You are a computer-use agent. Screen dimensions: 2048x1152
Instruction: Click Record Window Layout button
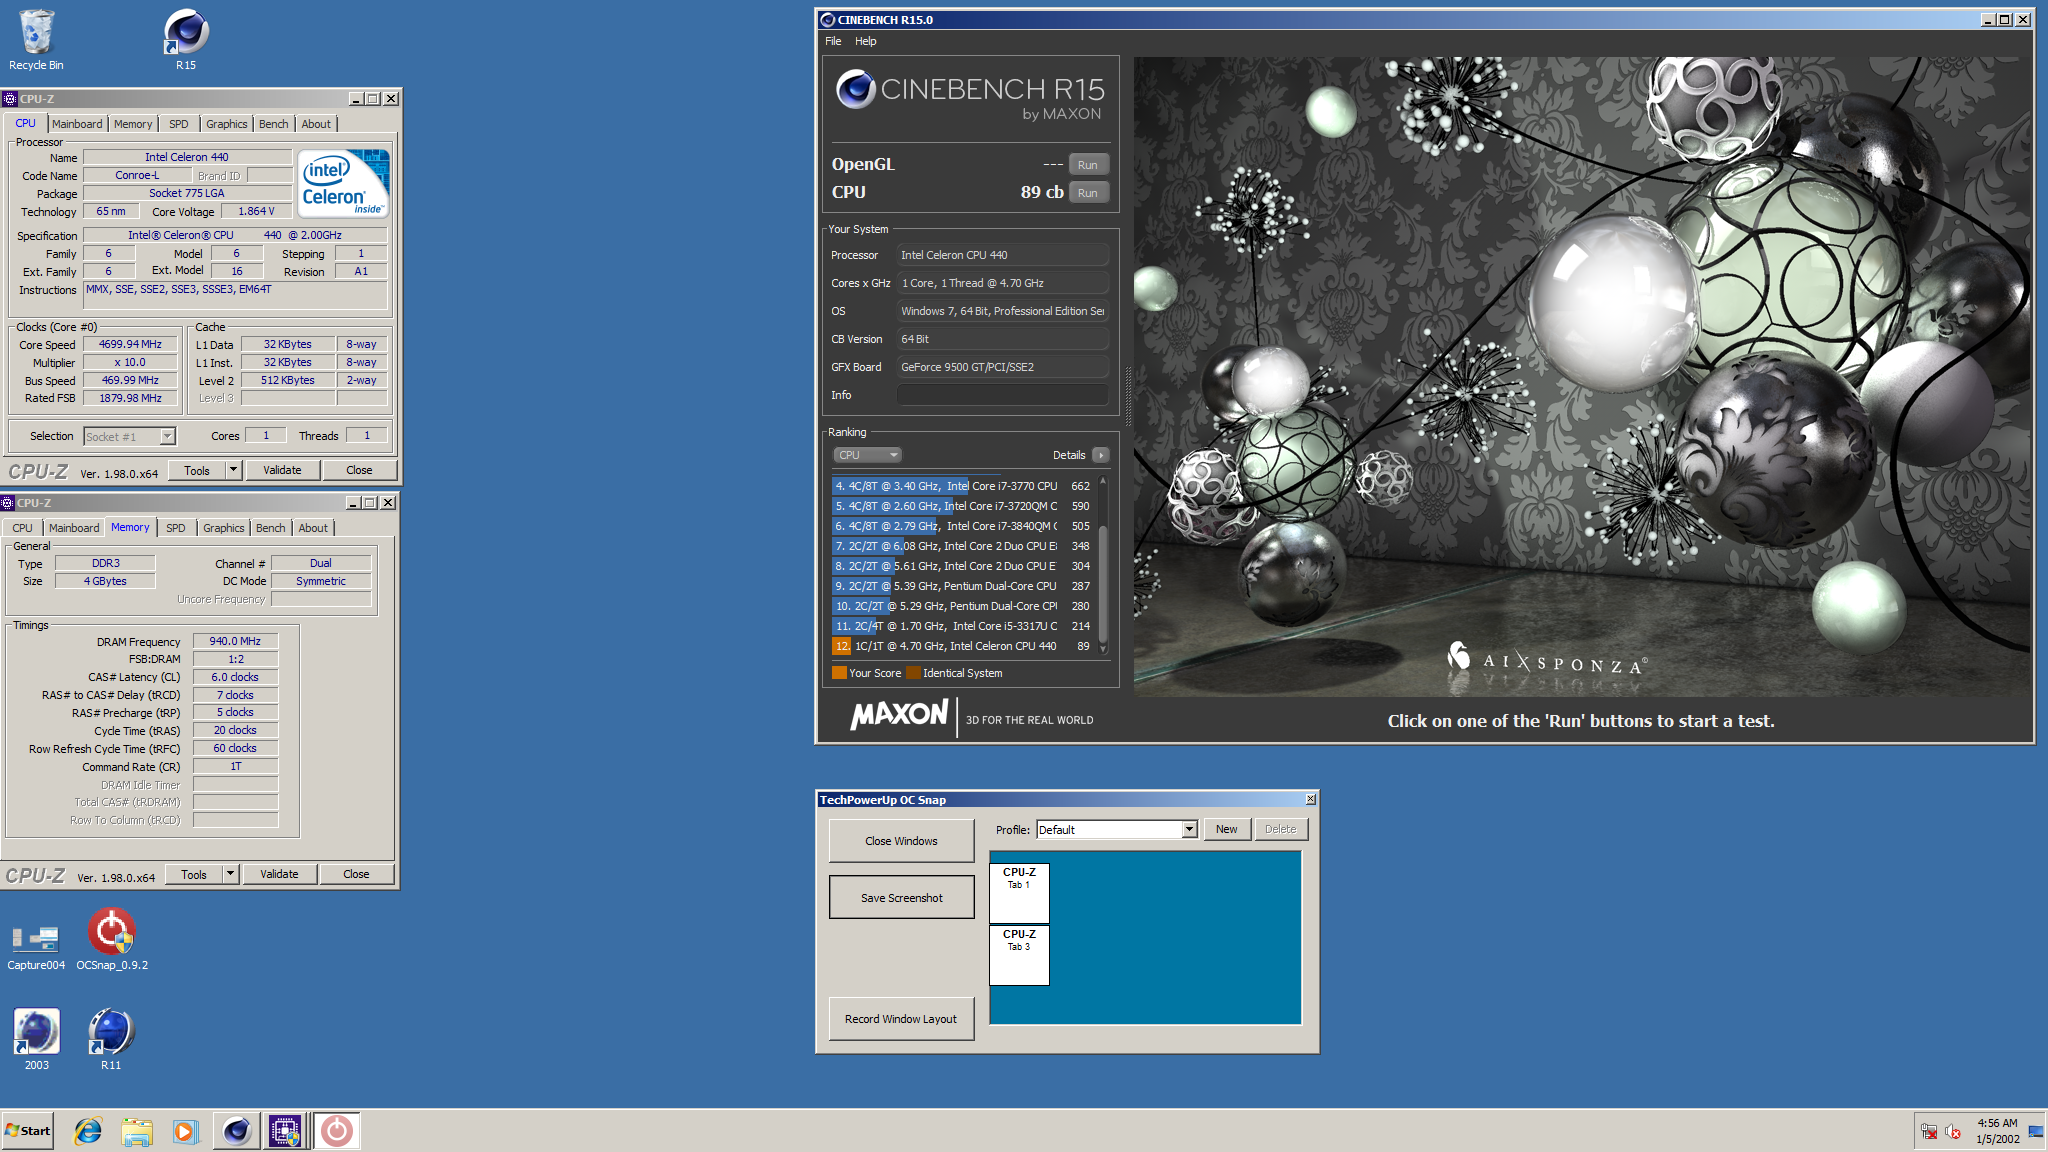tap(901, 1019)
